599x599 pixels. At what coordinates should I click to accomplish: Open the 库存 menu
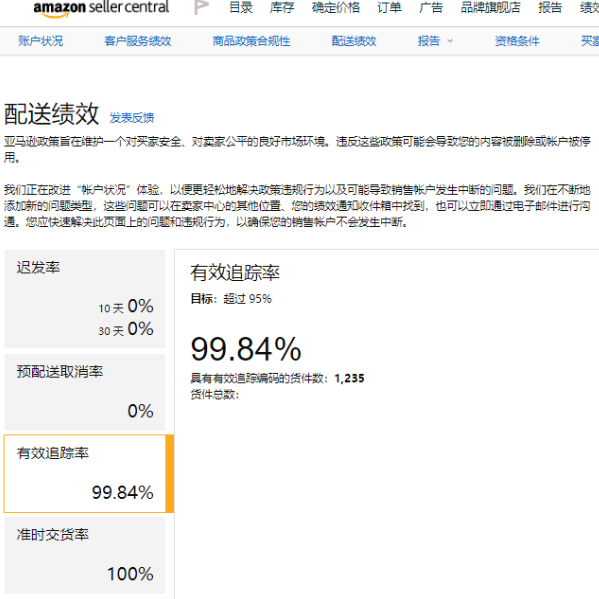pyautogui.click(x=282, y=7)
